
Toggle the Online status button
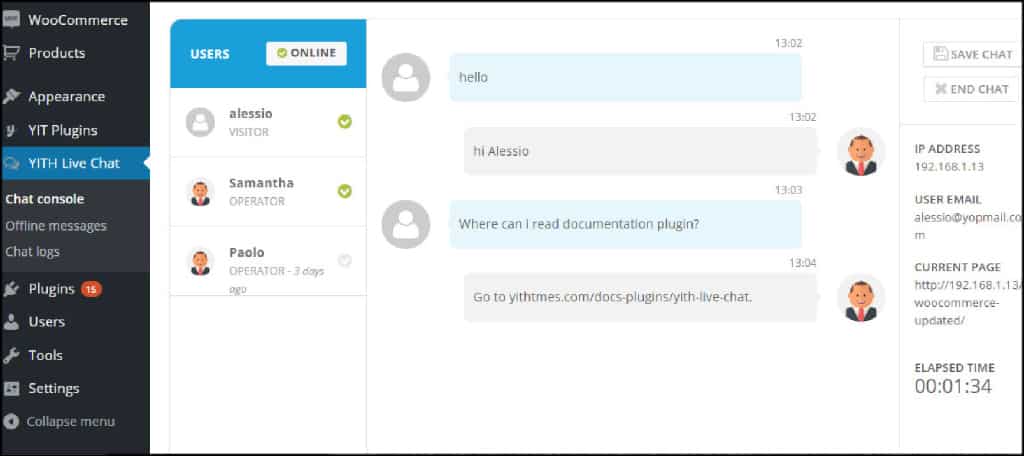[x=306, y=54]
